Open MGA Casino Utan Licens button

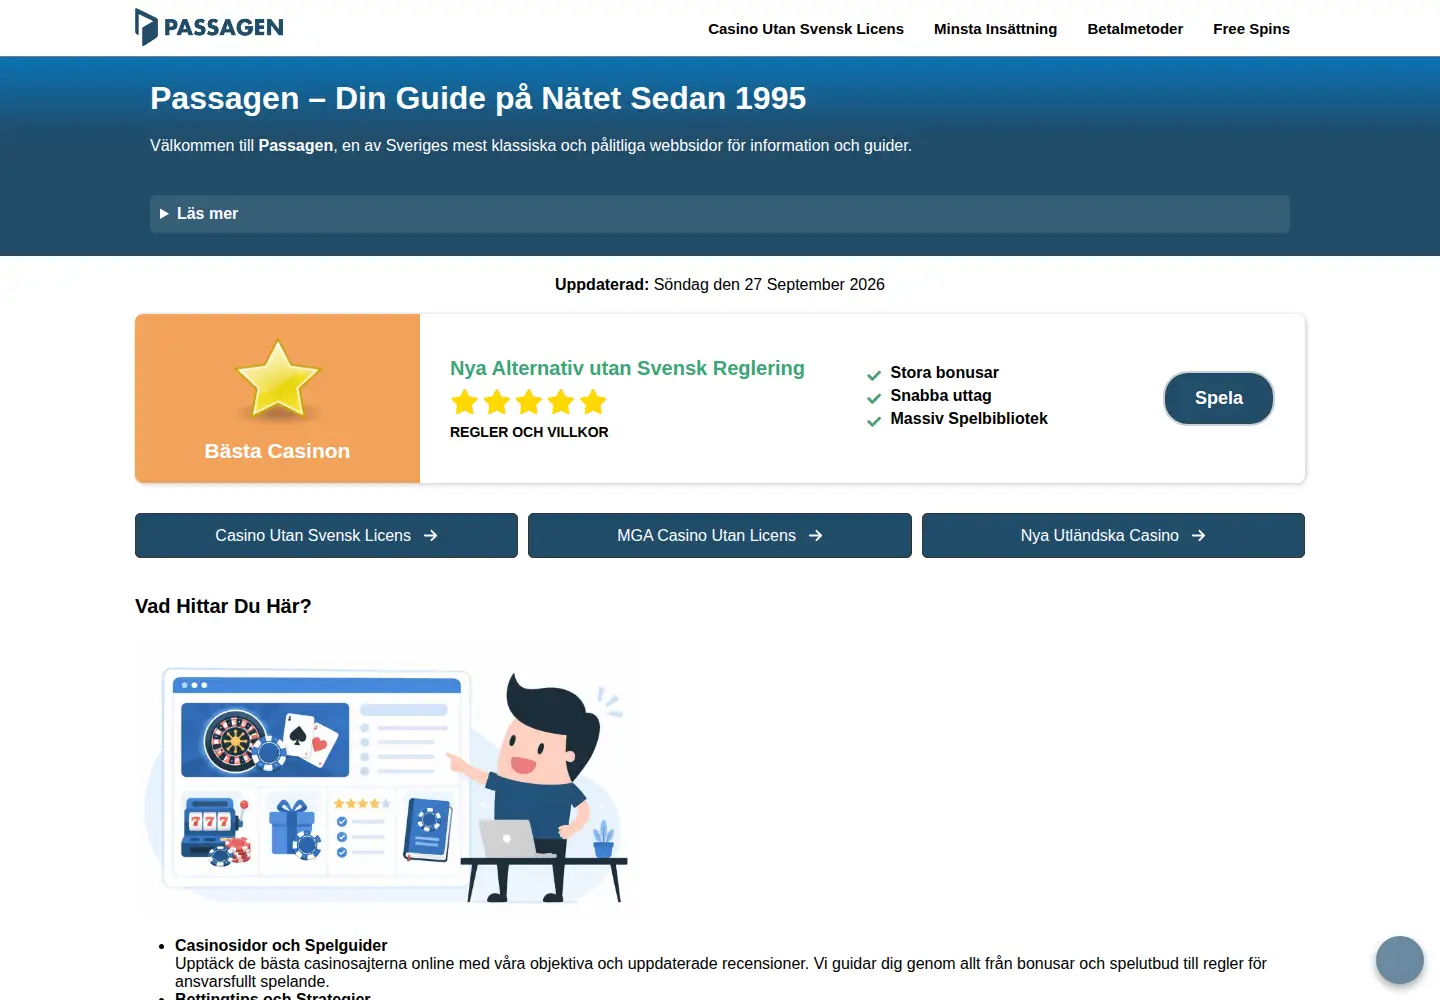[x=719, y=535]
